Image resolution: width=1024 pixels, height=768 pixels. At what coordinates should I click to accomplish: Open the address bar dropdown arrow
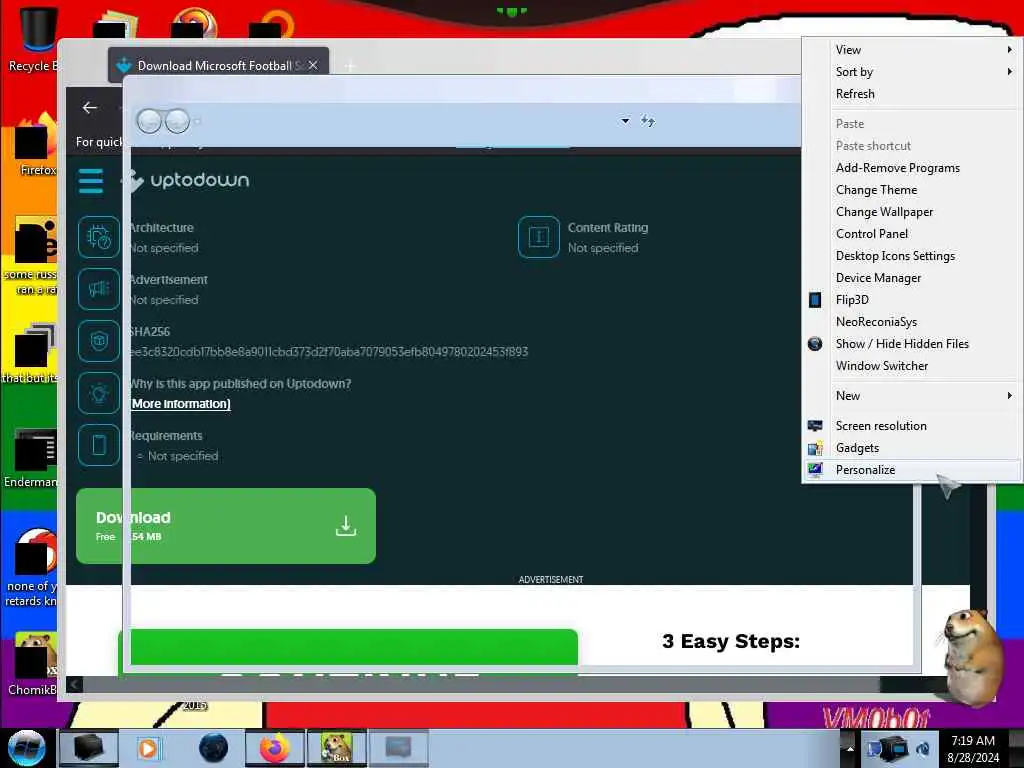pyautogui.click(x=625, y=121)
